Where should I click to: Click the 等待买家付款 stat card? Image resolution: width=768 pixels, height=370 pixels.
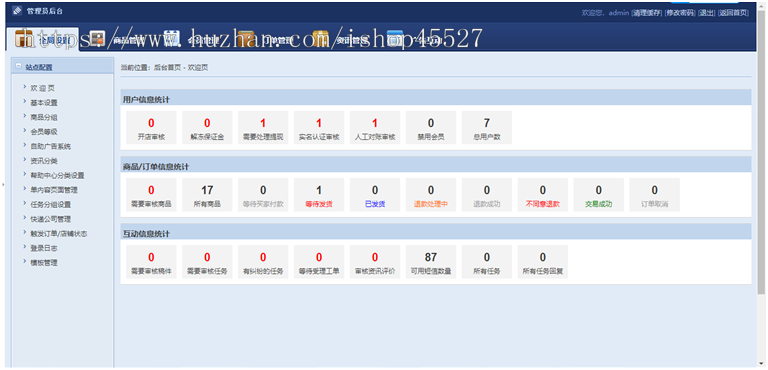click(263, 195)
